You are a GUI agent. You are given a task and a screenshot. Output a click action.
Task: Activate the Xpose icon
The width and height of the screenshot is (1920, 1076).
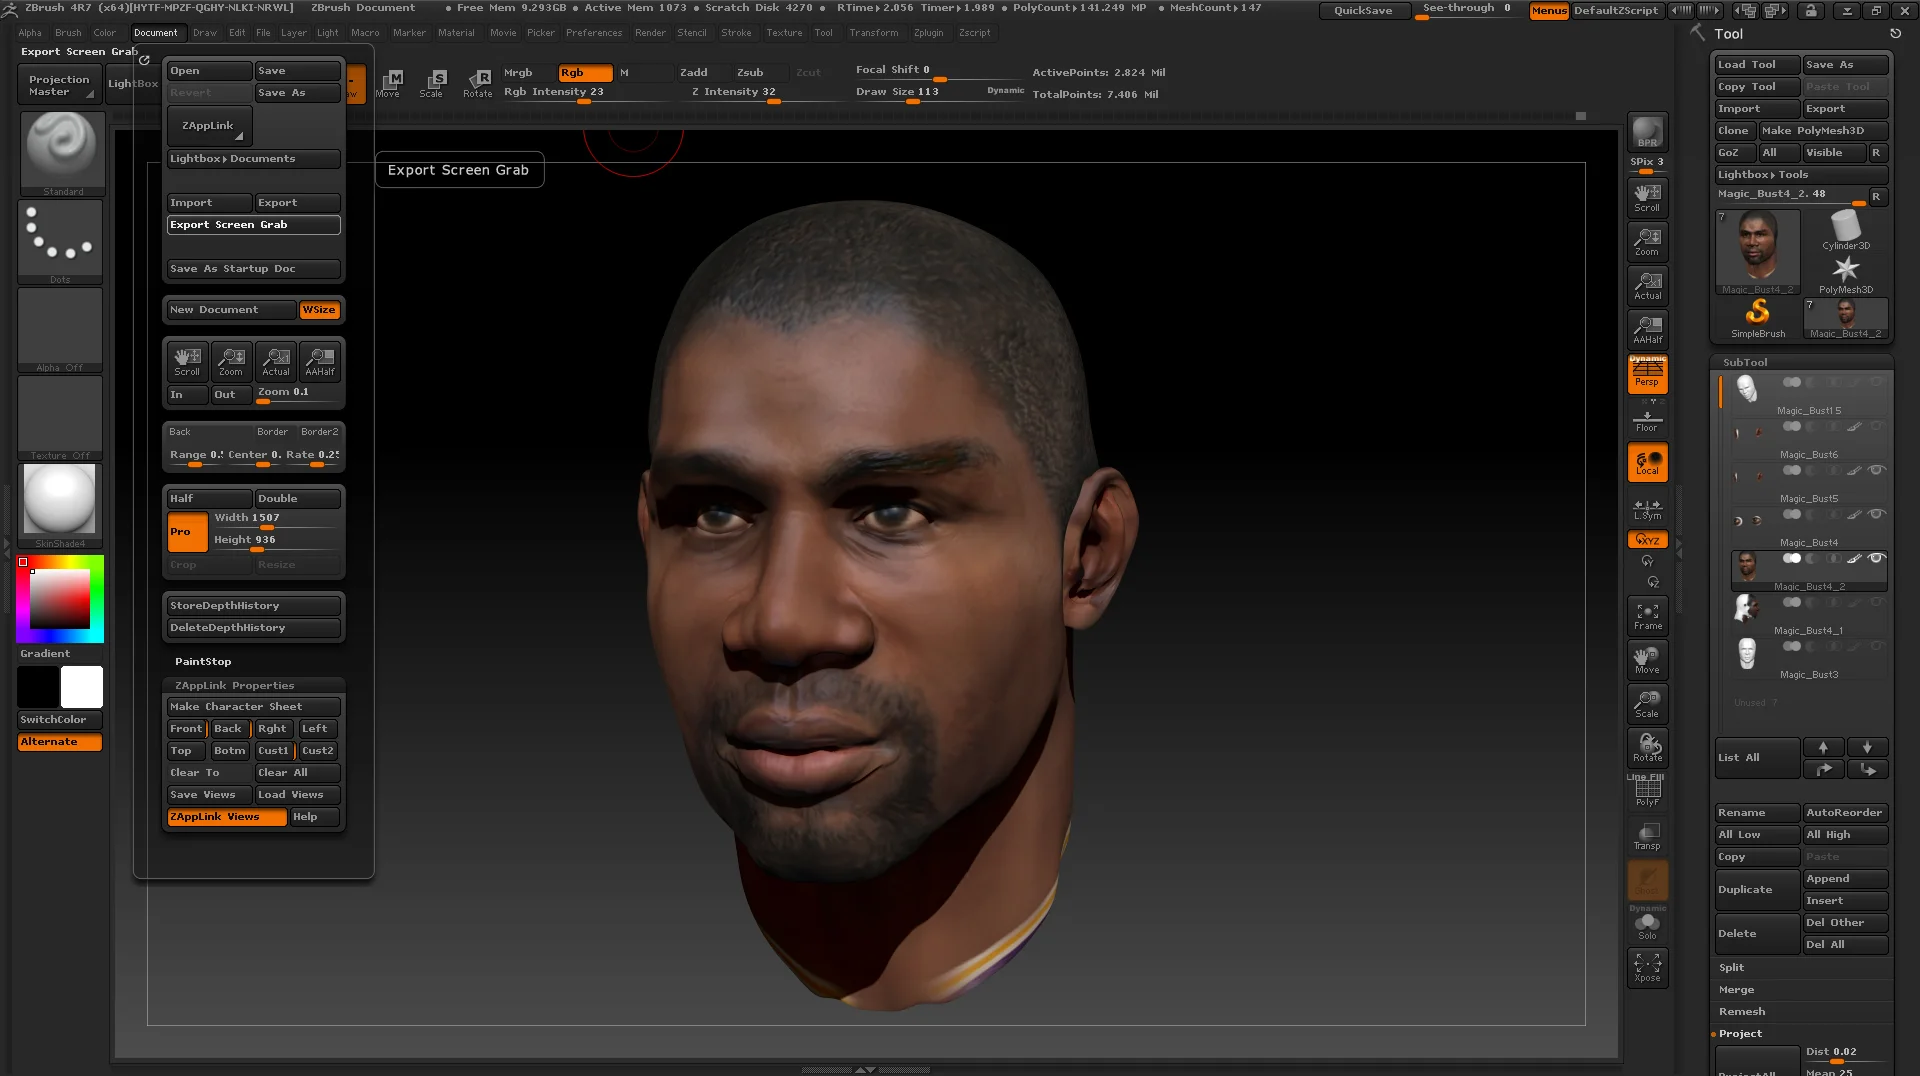tap(1647, 967)
